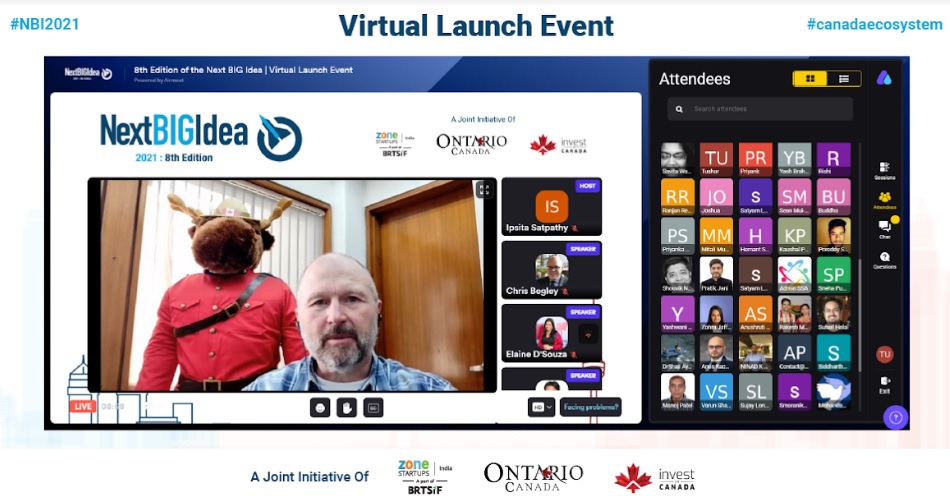Screen dimensions: 950x496
Task: Open attendee SL tile
Action: (755, 392)
